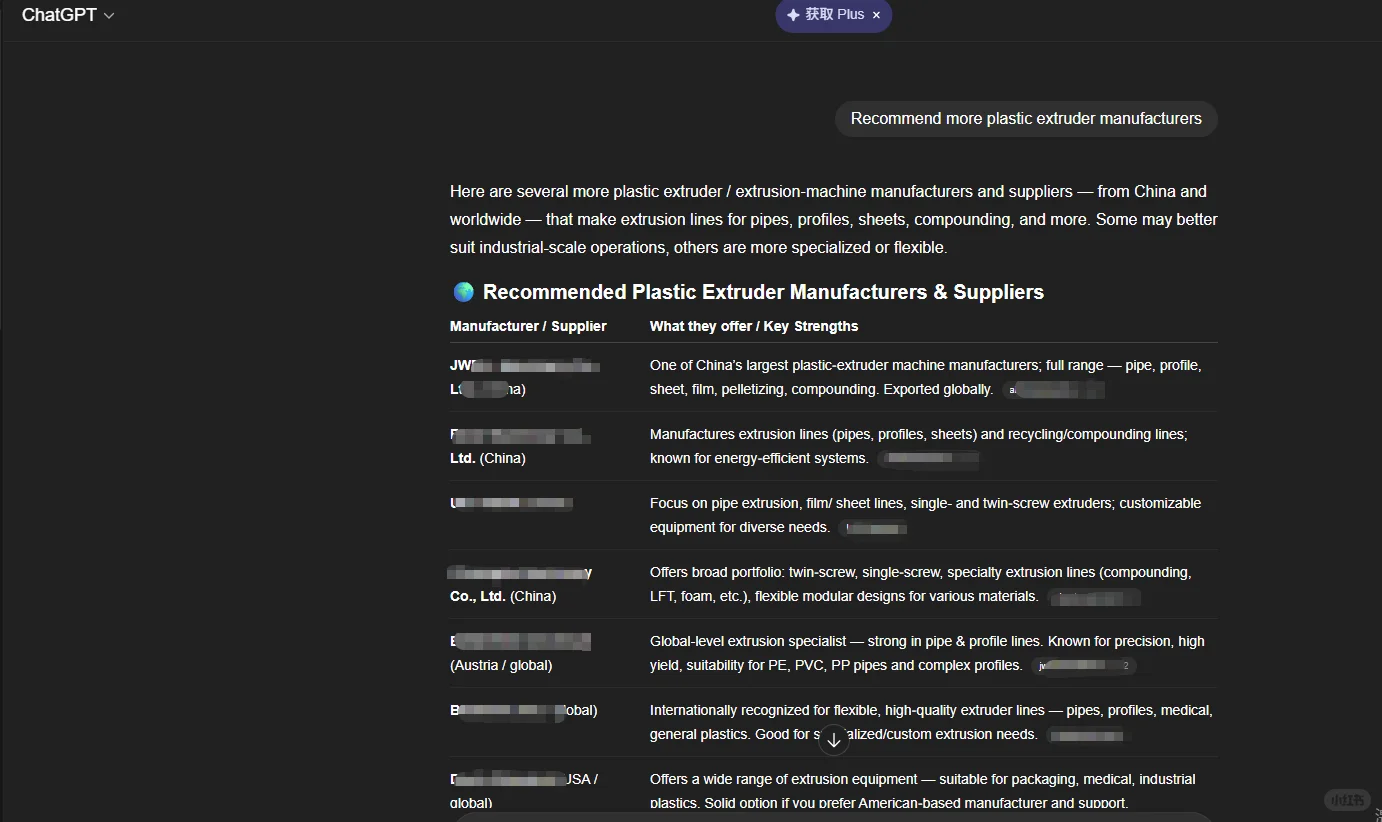The width and height of the screenshot is (1382, 822).
Task: Select the "Offers broad portfolio: twin-screw" description cell
Action: tap(920, 584)
